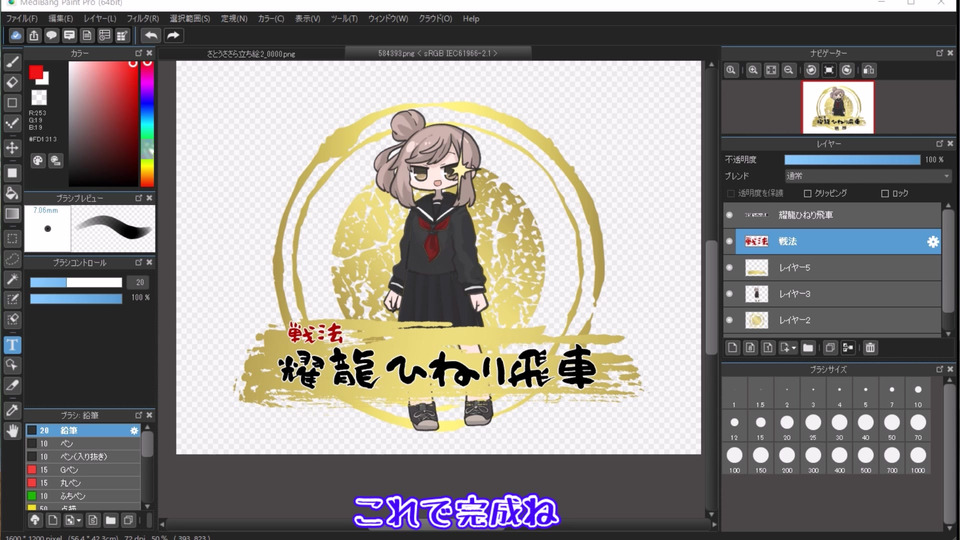This screenshot has height=540, width=960.
Task: Click the cloud save icon in the toolbar
Action: pyautogui.click(x=16, y=36)
